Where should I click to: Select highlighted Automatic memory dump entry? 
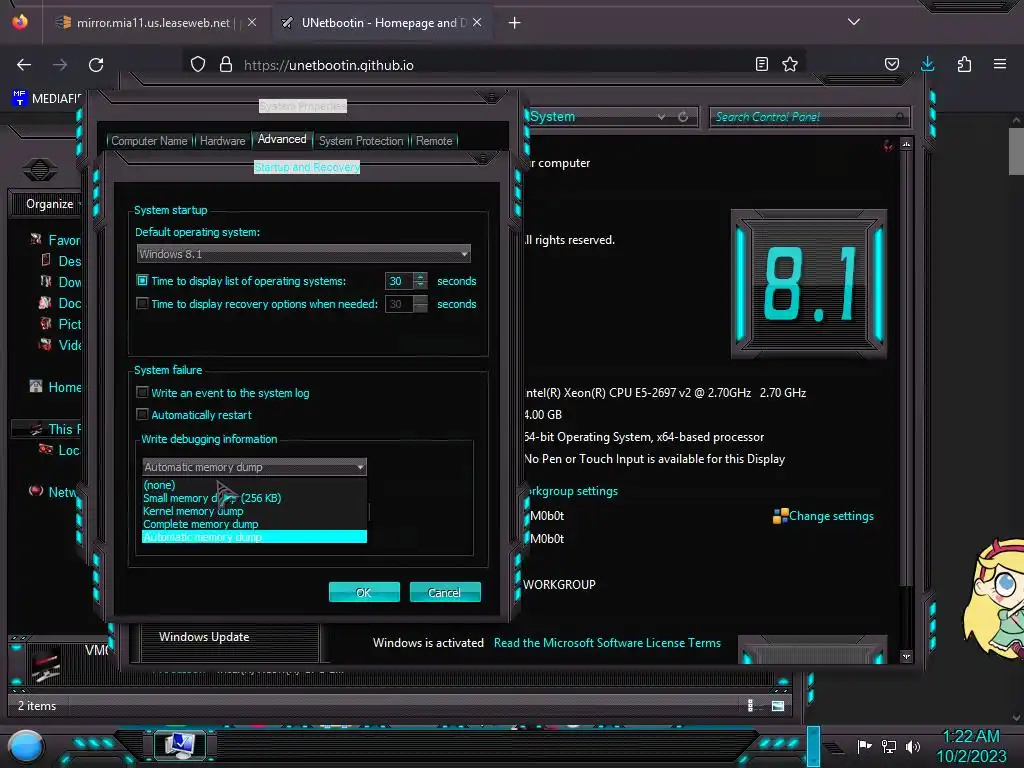255,537
